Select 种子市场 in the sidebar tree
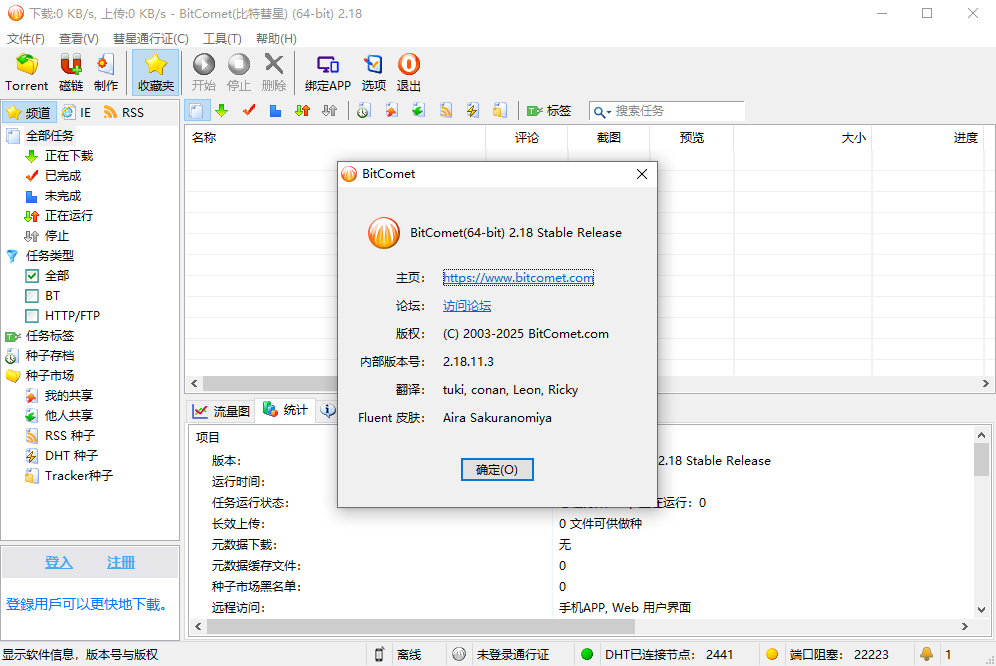The image size is (996, 666). [49, 376]
